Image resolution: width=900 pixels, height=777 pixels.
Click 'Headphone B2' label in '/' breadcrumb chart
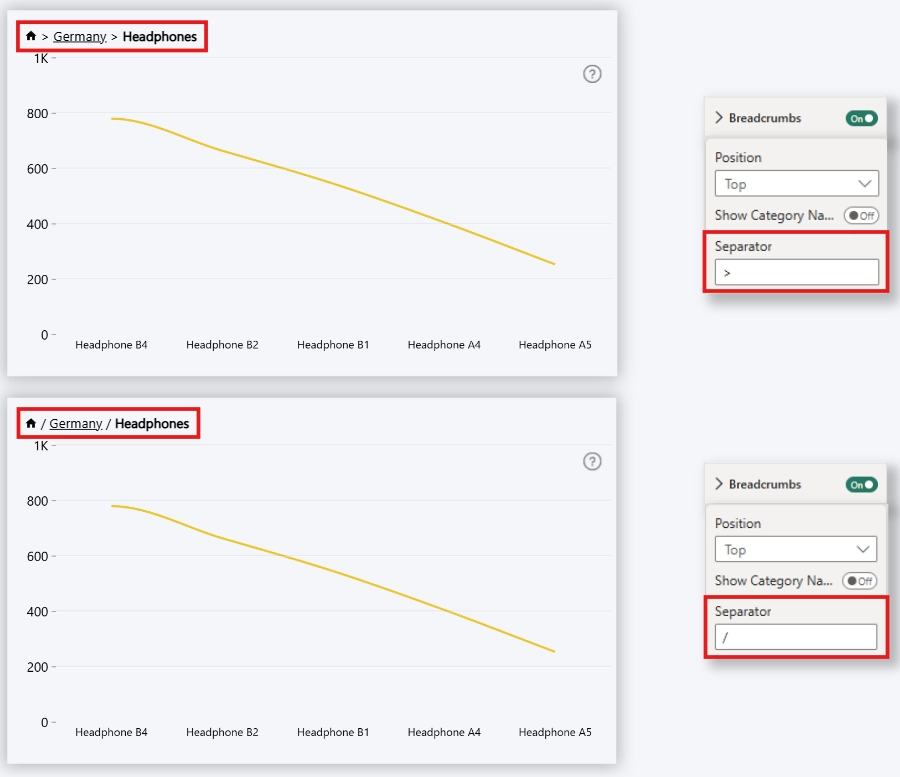coord(222,732)
